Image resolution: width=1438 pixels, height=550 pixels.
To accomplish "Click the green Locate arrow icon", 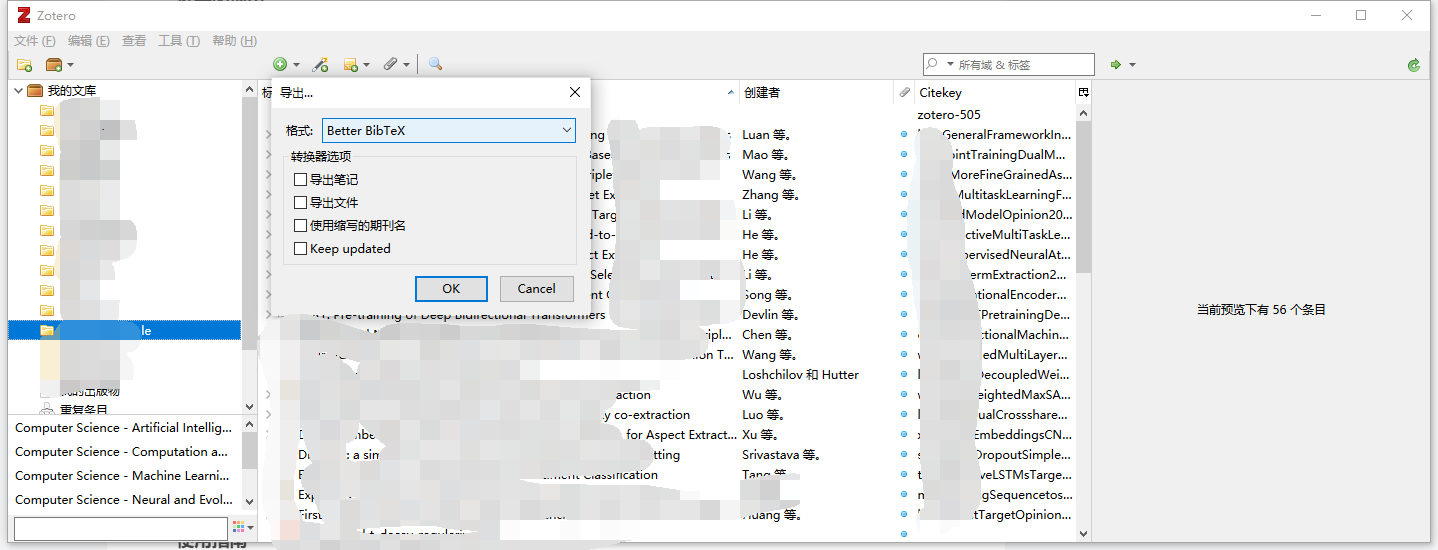I will point(1116,65).
